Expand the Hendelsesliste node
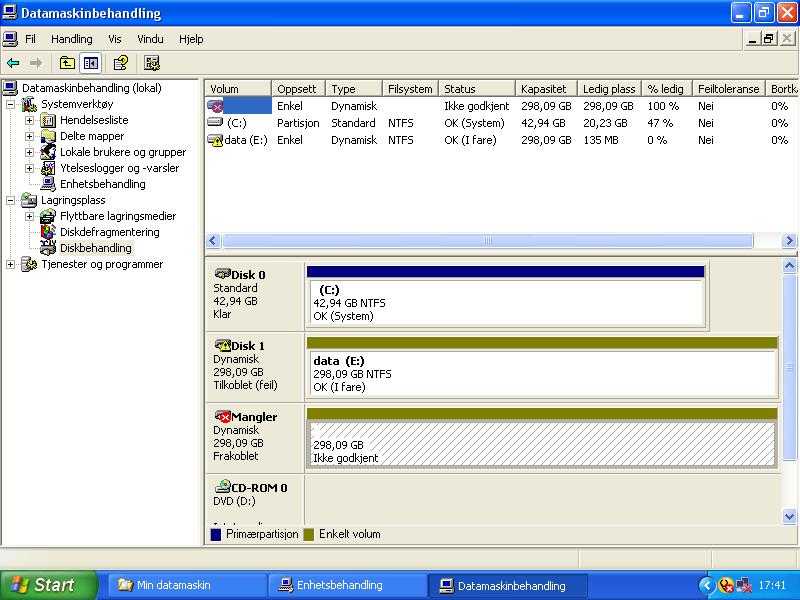This screenshot has height=600, width=800. point(30,120)
